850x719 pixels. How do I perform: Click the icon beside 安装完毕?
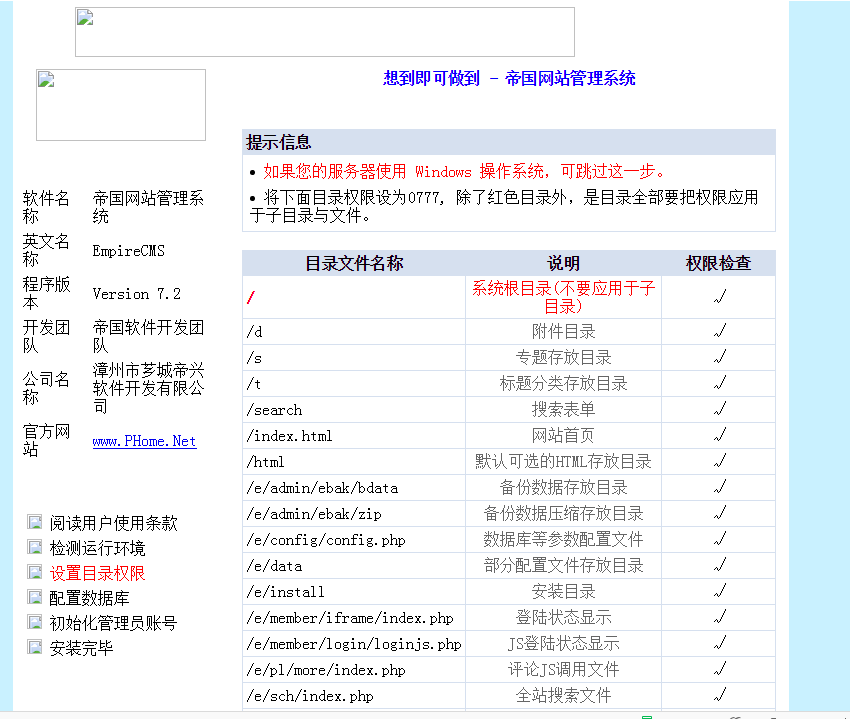(x=35, y=647)
